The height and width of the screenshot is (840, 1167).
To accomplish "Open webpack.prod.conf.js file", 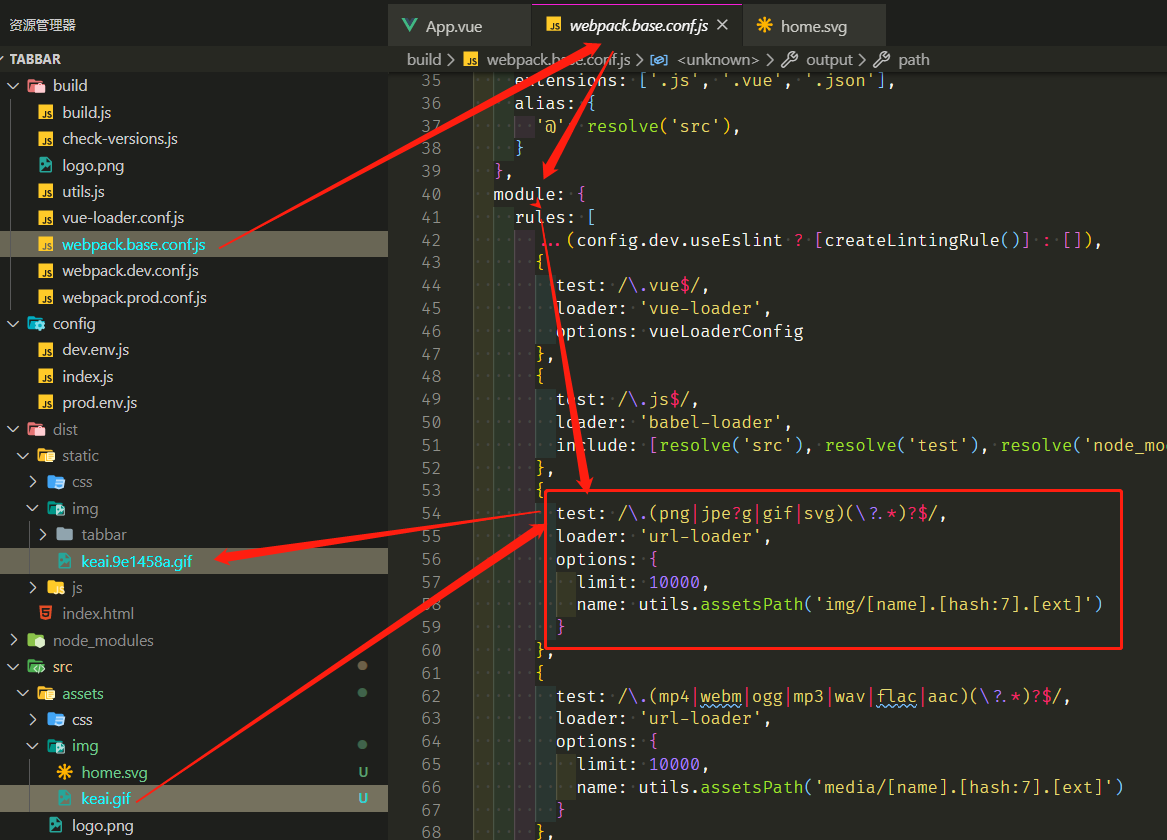I will coord(134,298).
